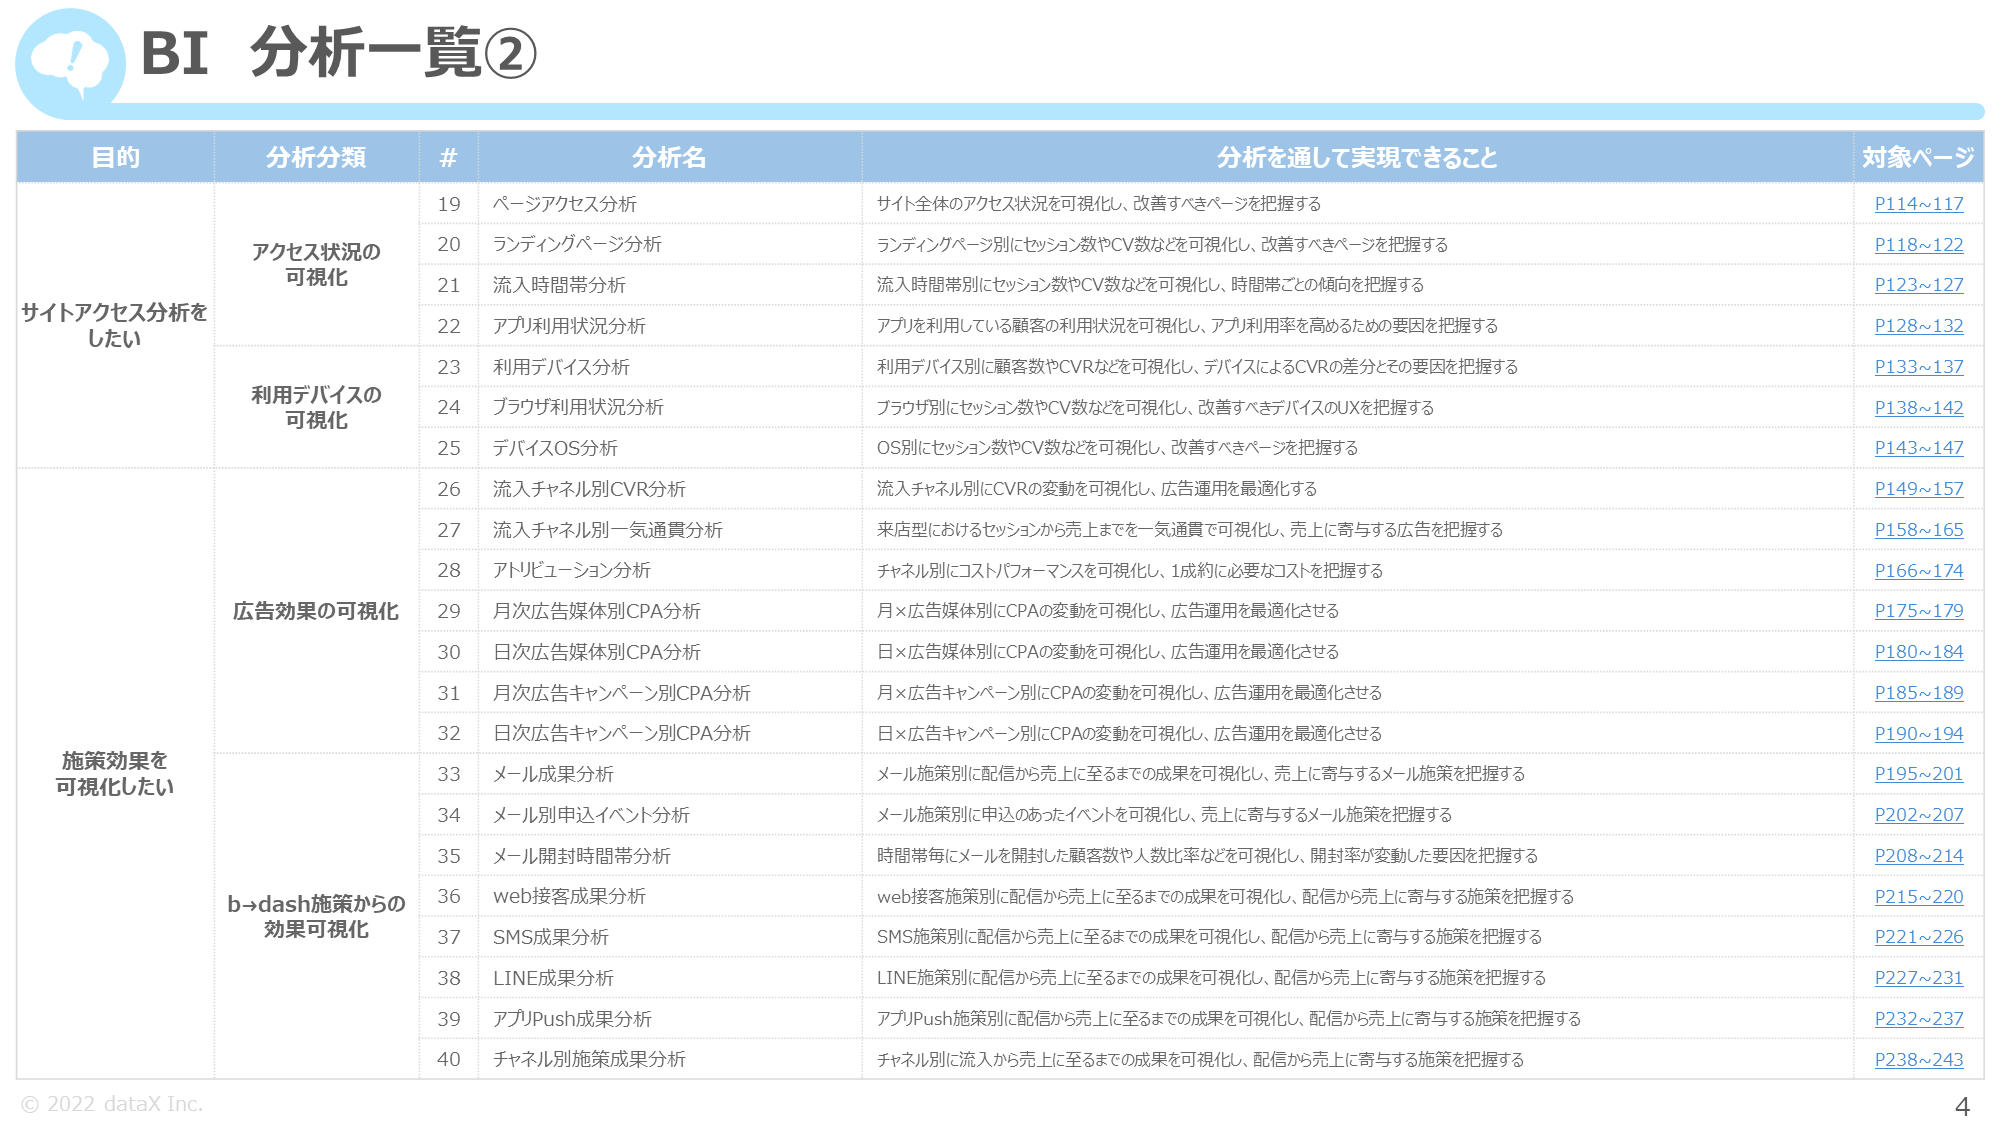2000x1125 pixels.
Task: Select アプリPush成果分析 analysis name
Action: tap(572, 1019)
